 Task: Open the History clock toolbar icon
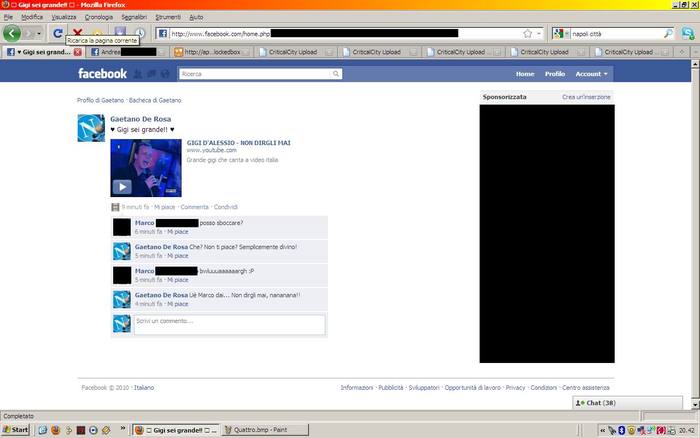coord(140,32)
